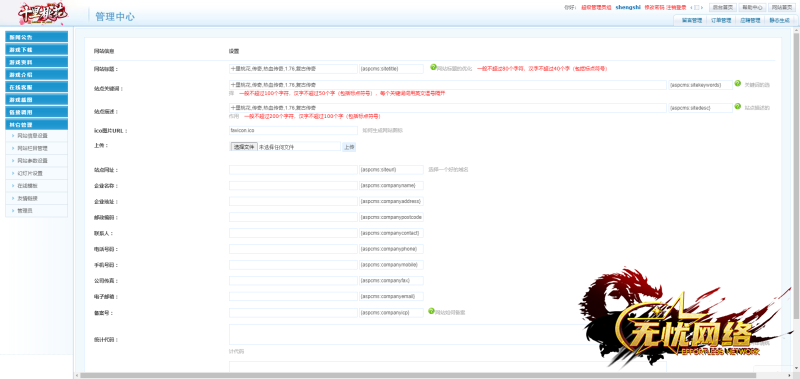Click the green help icon beside 网站标题 field
Image resolution: width=800 pixels, height=379 pixels.
[433, 67]
